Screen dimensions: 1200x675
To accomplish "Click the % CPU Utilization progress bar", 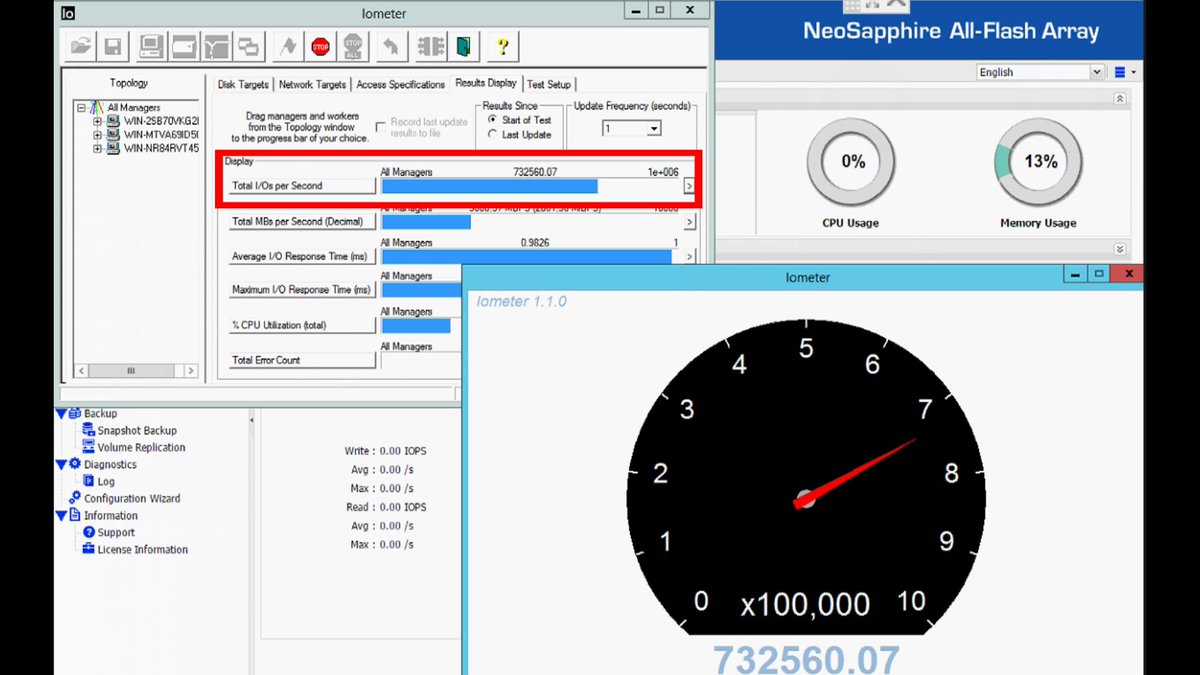I will [x=421, y=325].
